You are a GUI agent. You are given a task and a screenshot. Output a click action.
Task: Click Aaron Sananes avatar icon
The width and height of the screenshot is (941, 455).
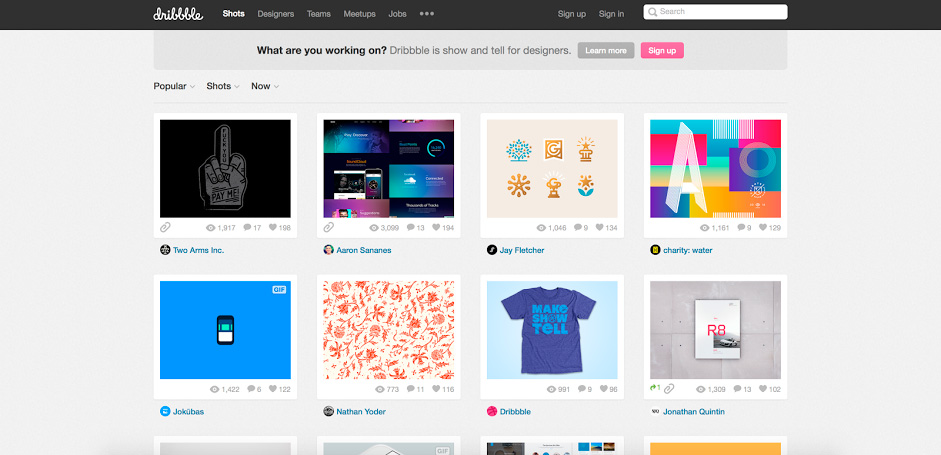tap(328, 250)
